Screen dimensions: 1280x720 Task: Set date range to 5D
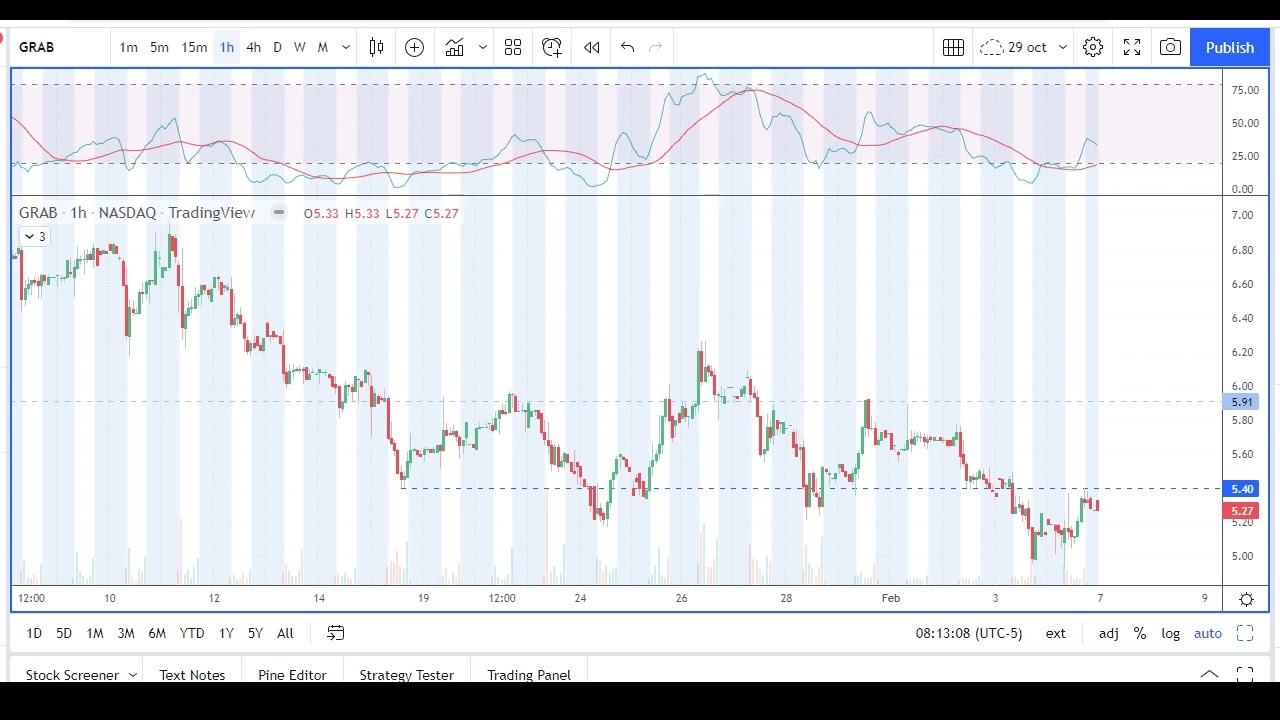click(64, 633)
